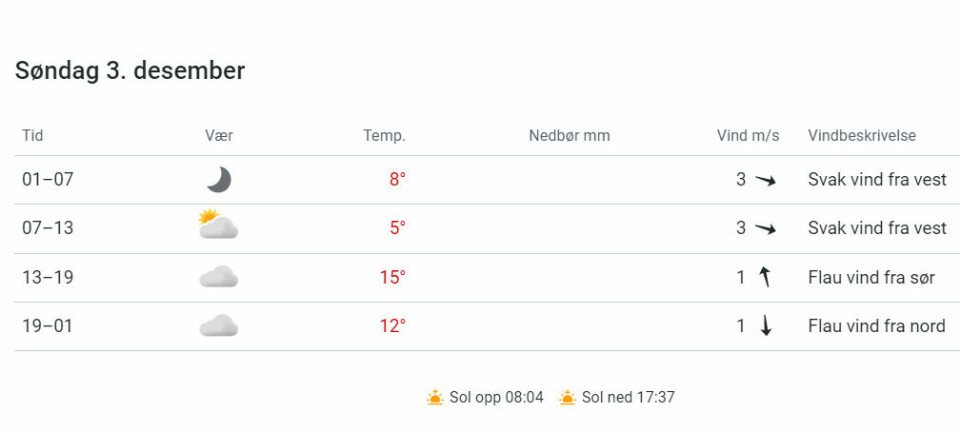This screenshot has width=960, height=432.
Task: Click the Sol opp 08:04 text
Action: [496, 398]
